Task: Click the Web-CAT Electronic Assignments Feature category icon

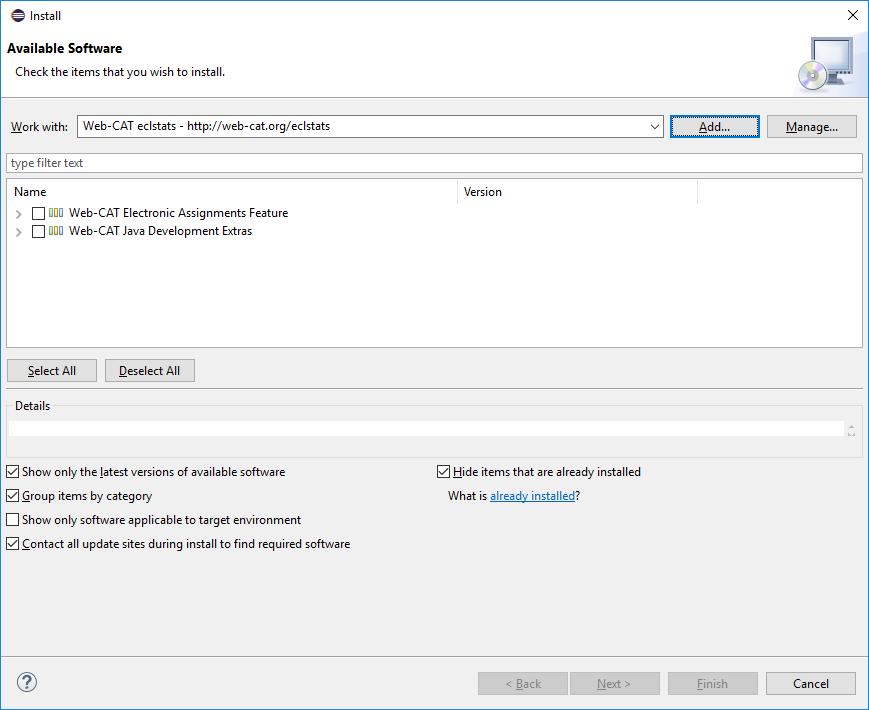Action: [x=55, y=212]
